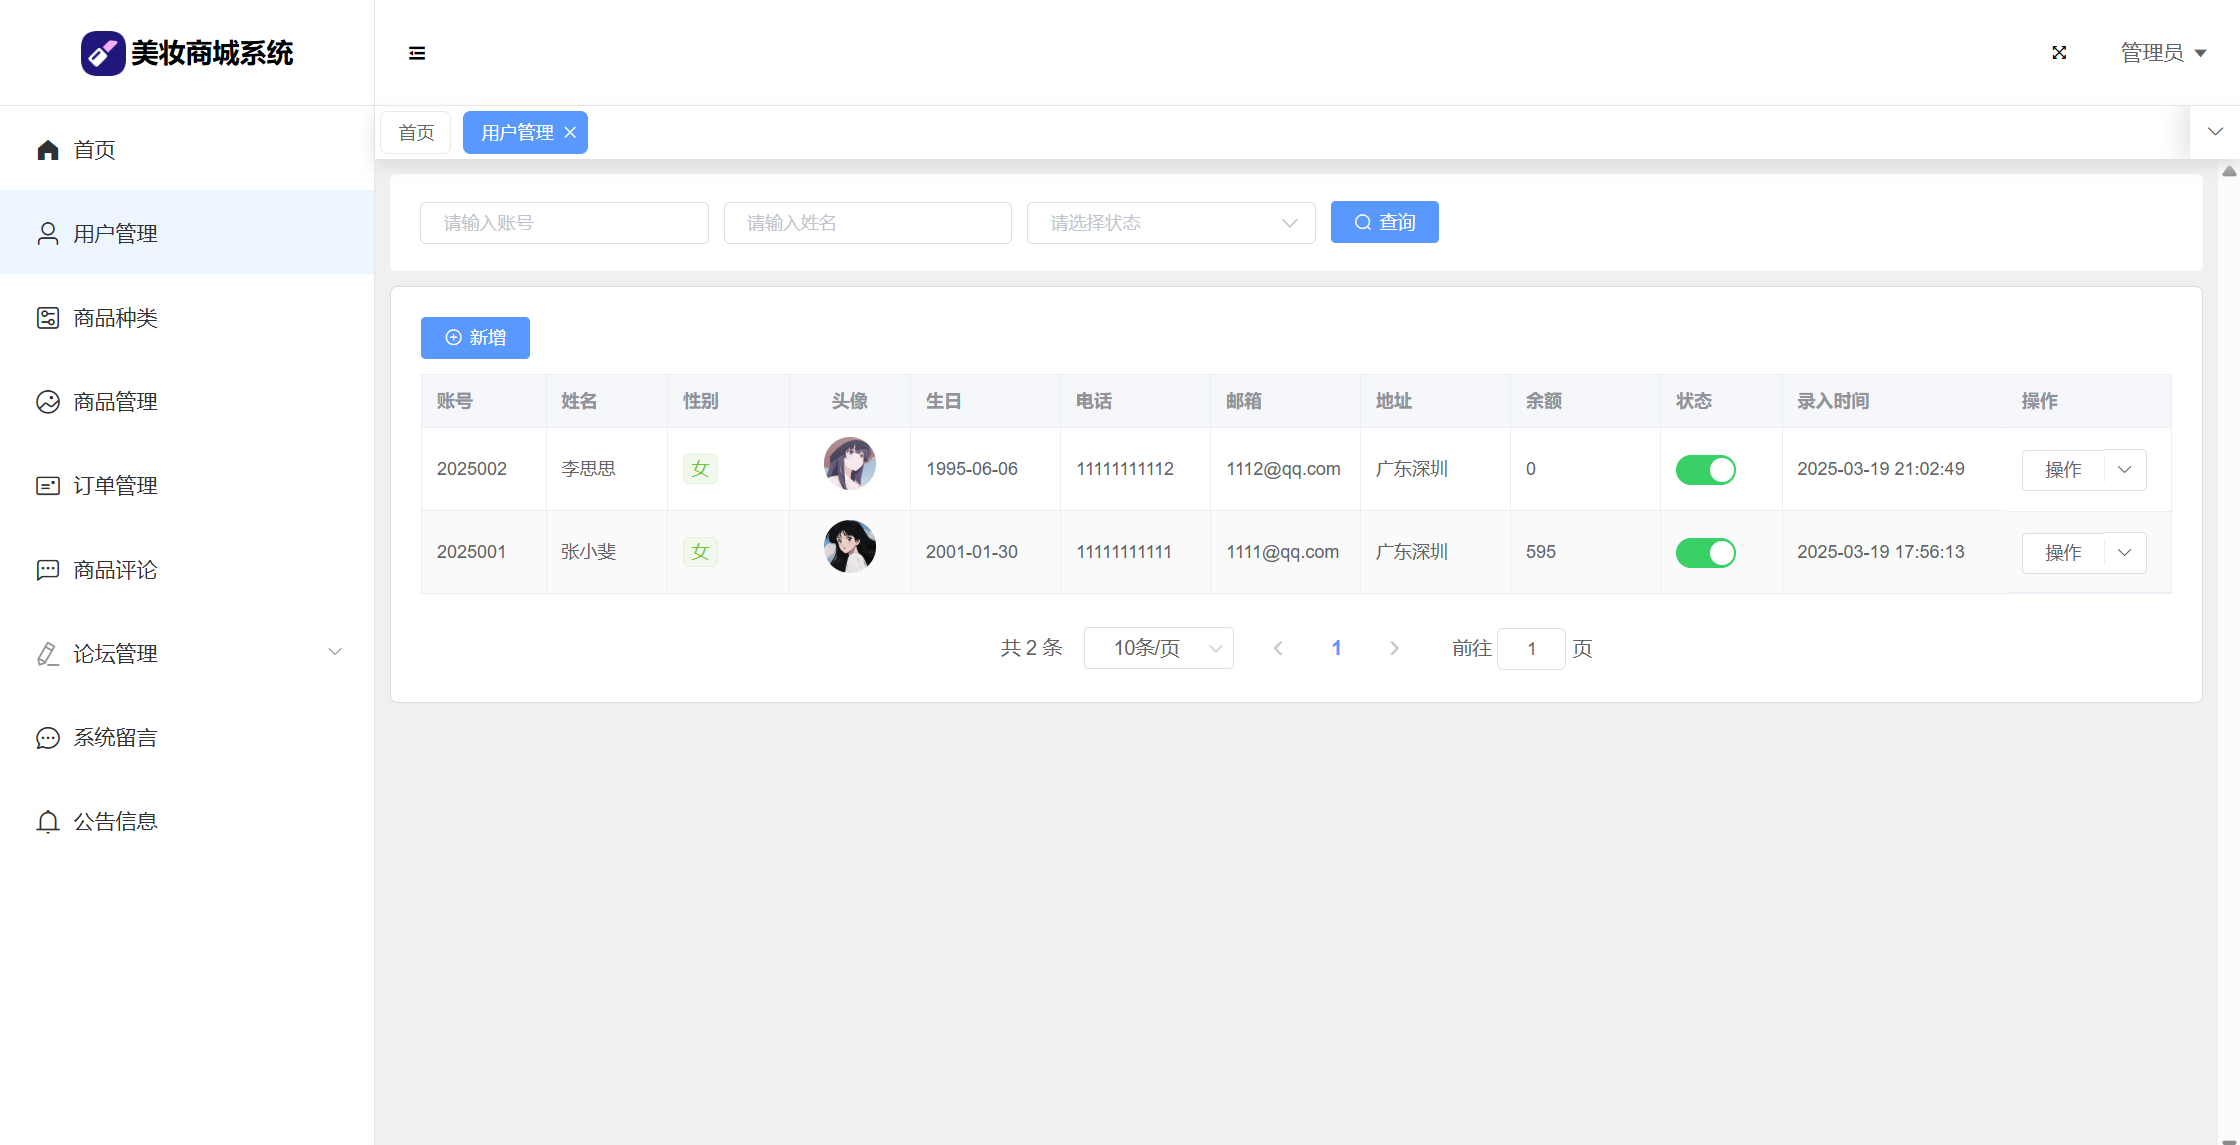Disable status switch for user 2025002

tap(1705, 470)
